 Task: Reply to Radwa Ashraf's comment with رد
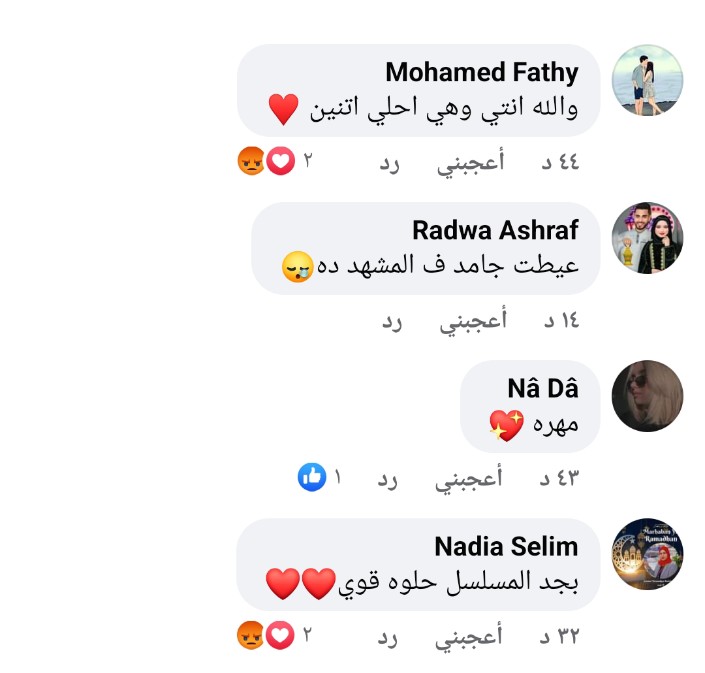[389, 321]
